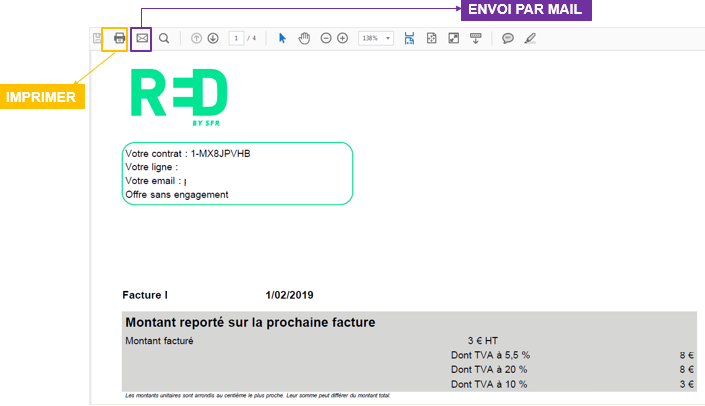Click the ENVOI PAR MAIL label
The height and width of the screenshot is (406, 705).
(526, 10)
